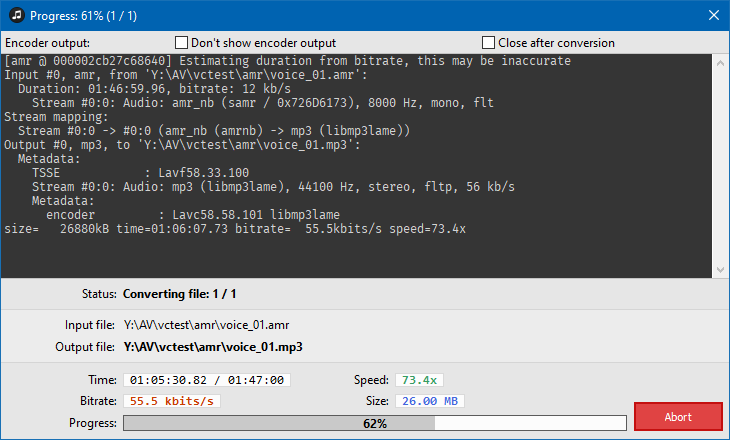
Task: Click the output file path voice_01.mp3
Action: [x=213, y=347]
